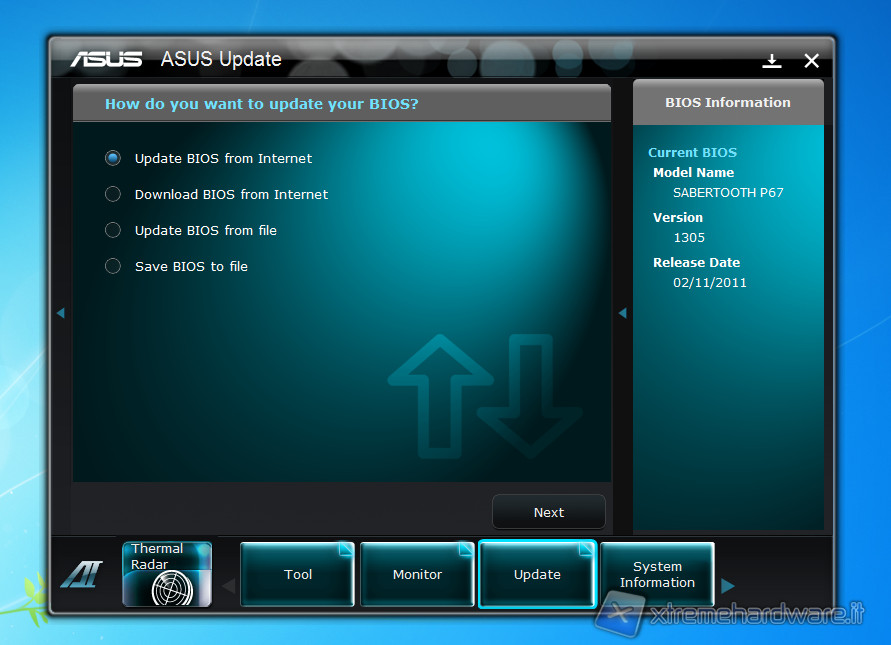Viewport: 891px width, 645px height.
Task: Open the Tool menu
Action: [x=298, y=574]
